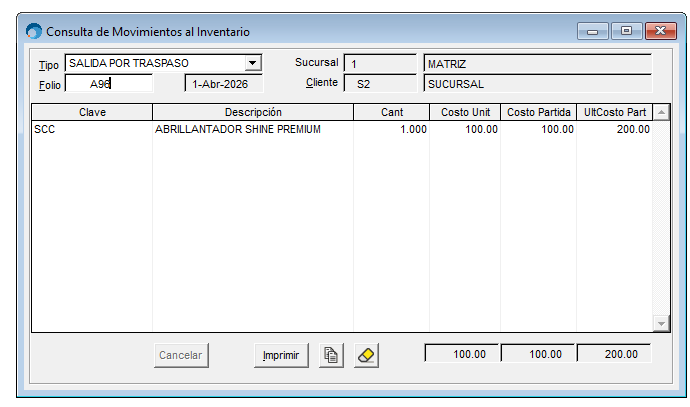Click the 200.00 UltCosto Part cell in row
Image resolution: width=690 pixels, height=407 pixels.
(615, 129)
